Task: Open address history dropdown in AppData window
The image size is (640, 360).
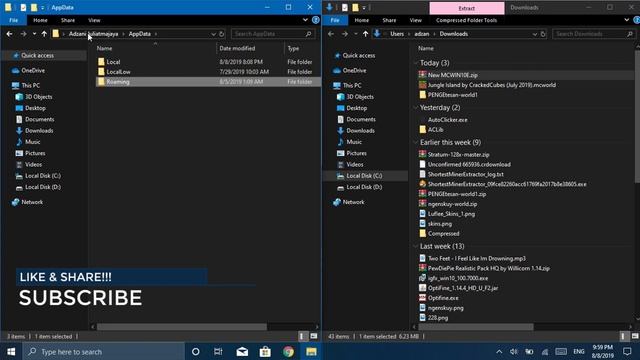Action: click(213, 34)
